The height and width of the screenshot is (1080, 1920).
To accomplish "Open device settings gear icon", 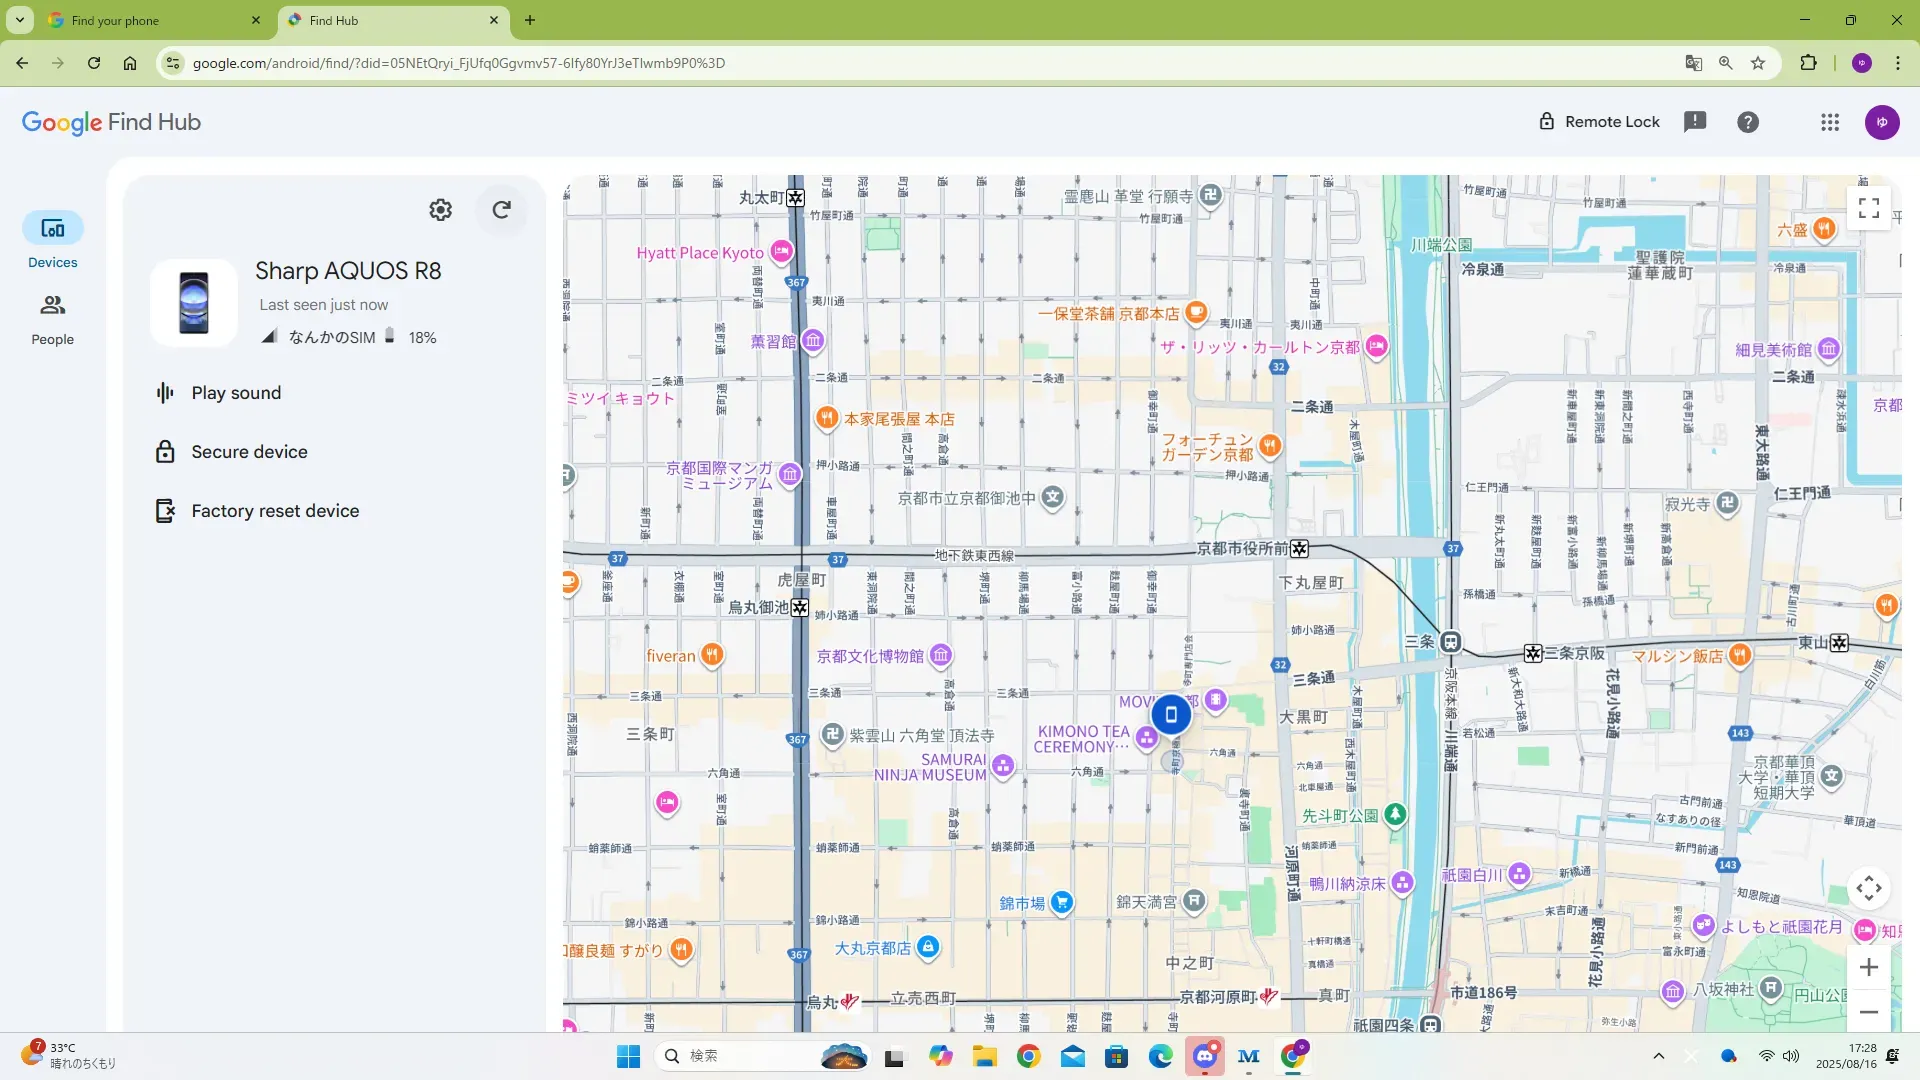I will [440, 210].
